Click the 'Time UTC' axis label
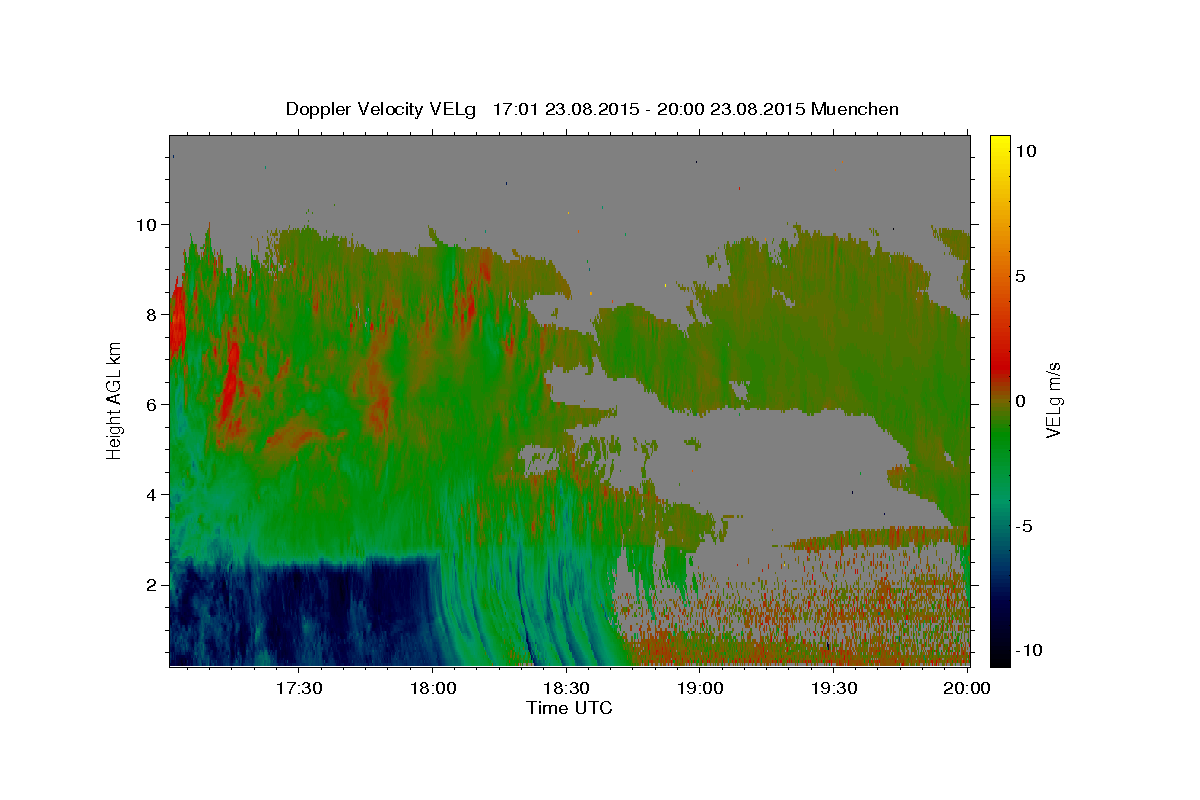Image resolution: width=1200 pixels, height=800 pixels. click(569, 708)
